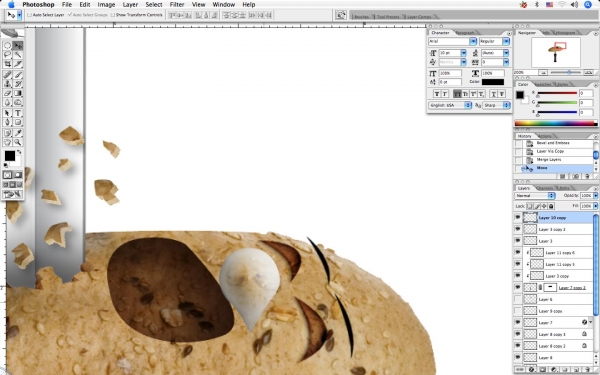Select the Notes tool
The image size is (600, 375).
[7, 133]
